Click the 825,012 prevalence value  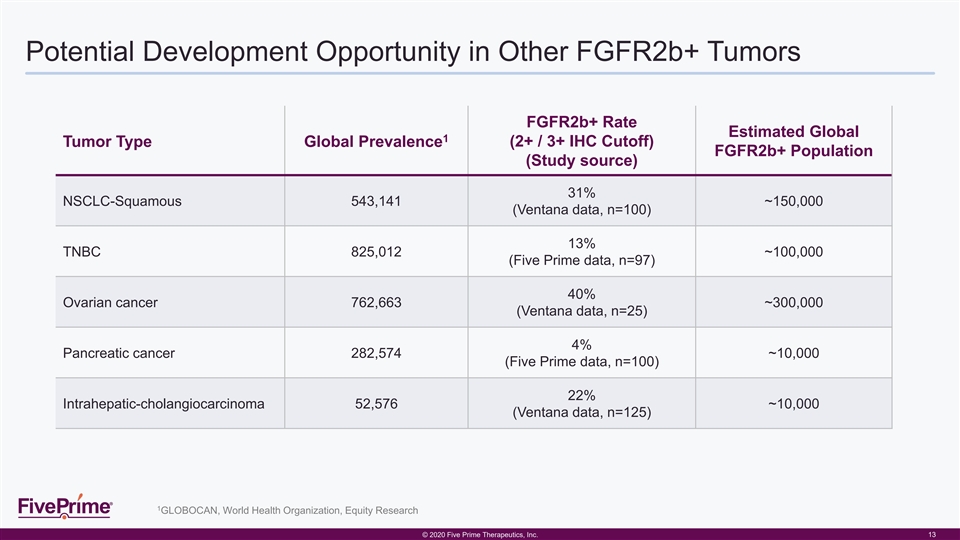pos(371,252)
